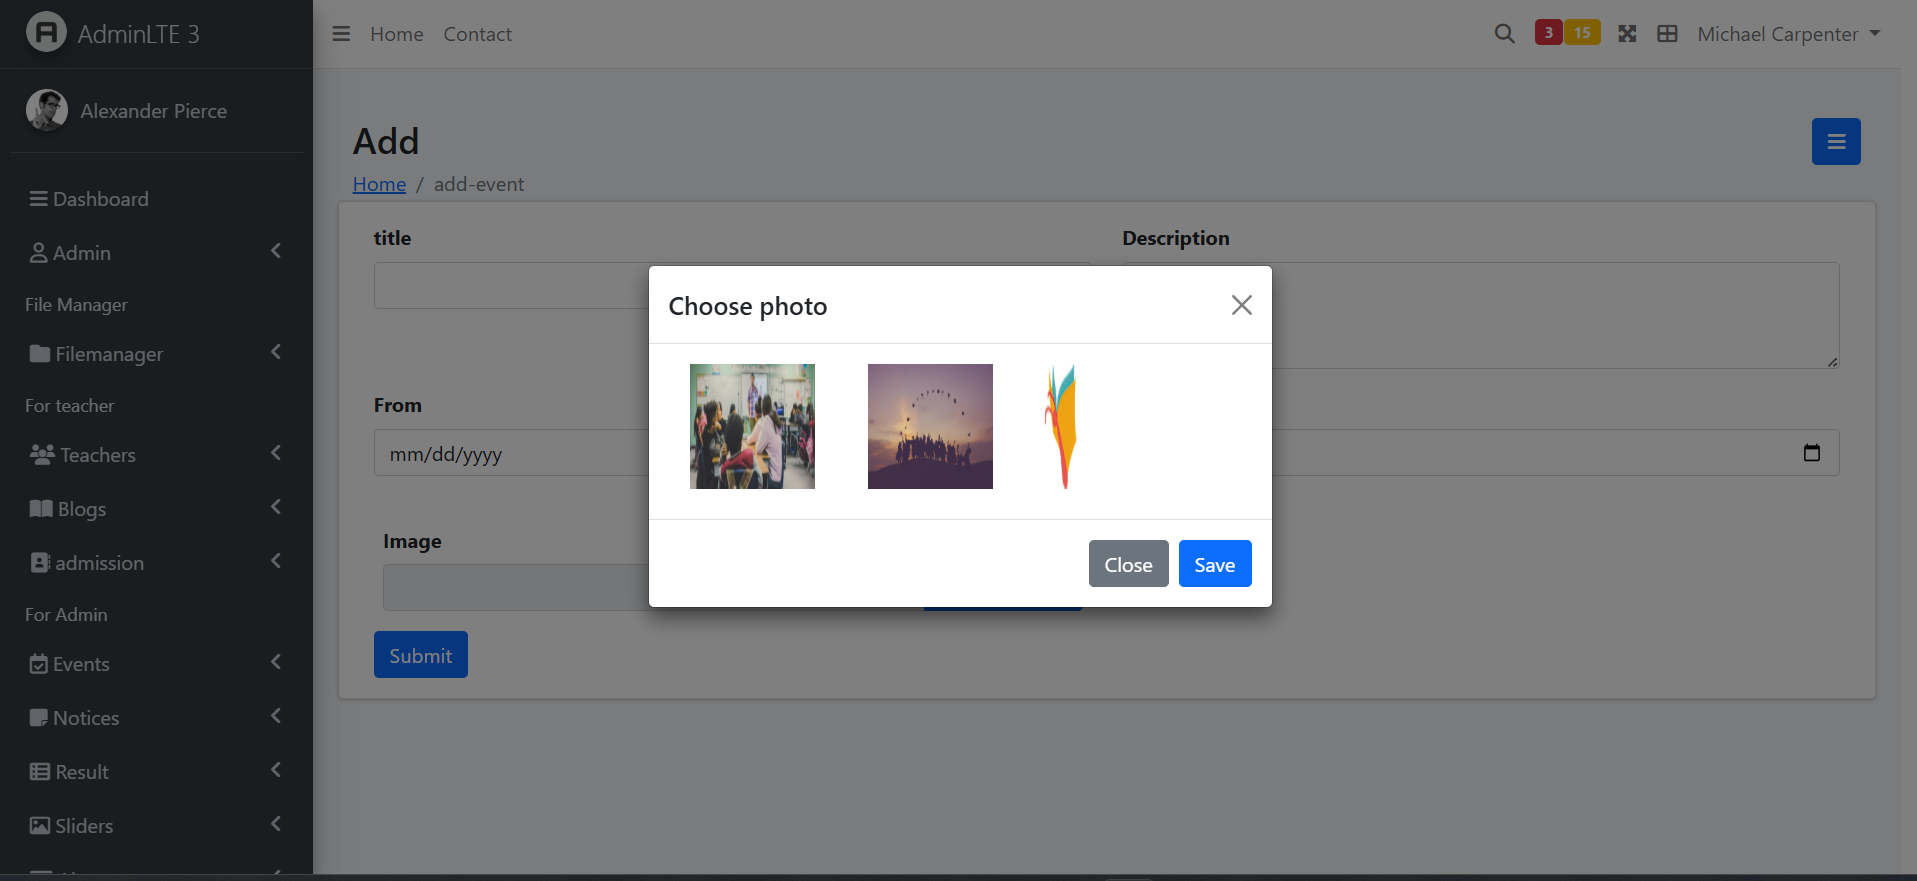
Task: Click the admission address book icon
Action: 40,563
